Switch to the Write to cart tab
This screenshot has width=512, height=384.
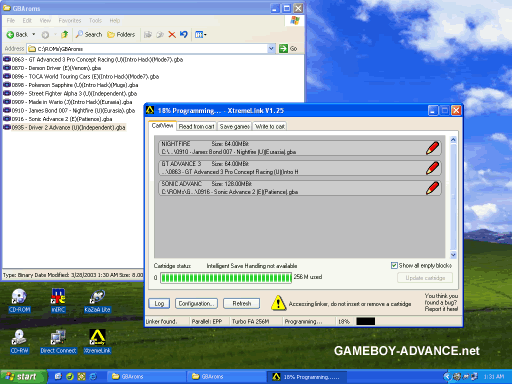tap(270, 126)
